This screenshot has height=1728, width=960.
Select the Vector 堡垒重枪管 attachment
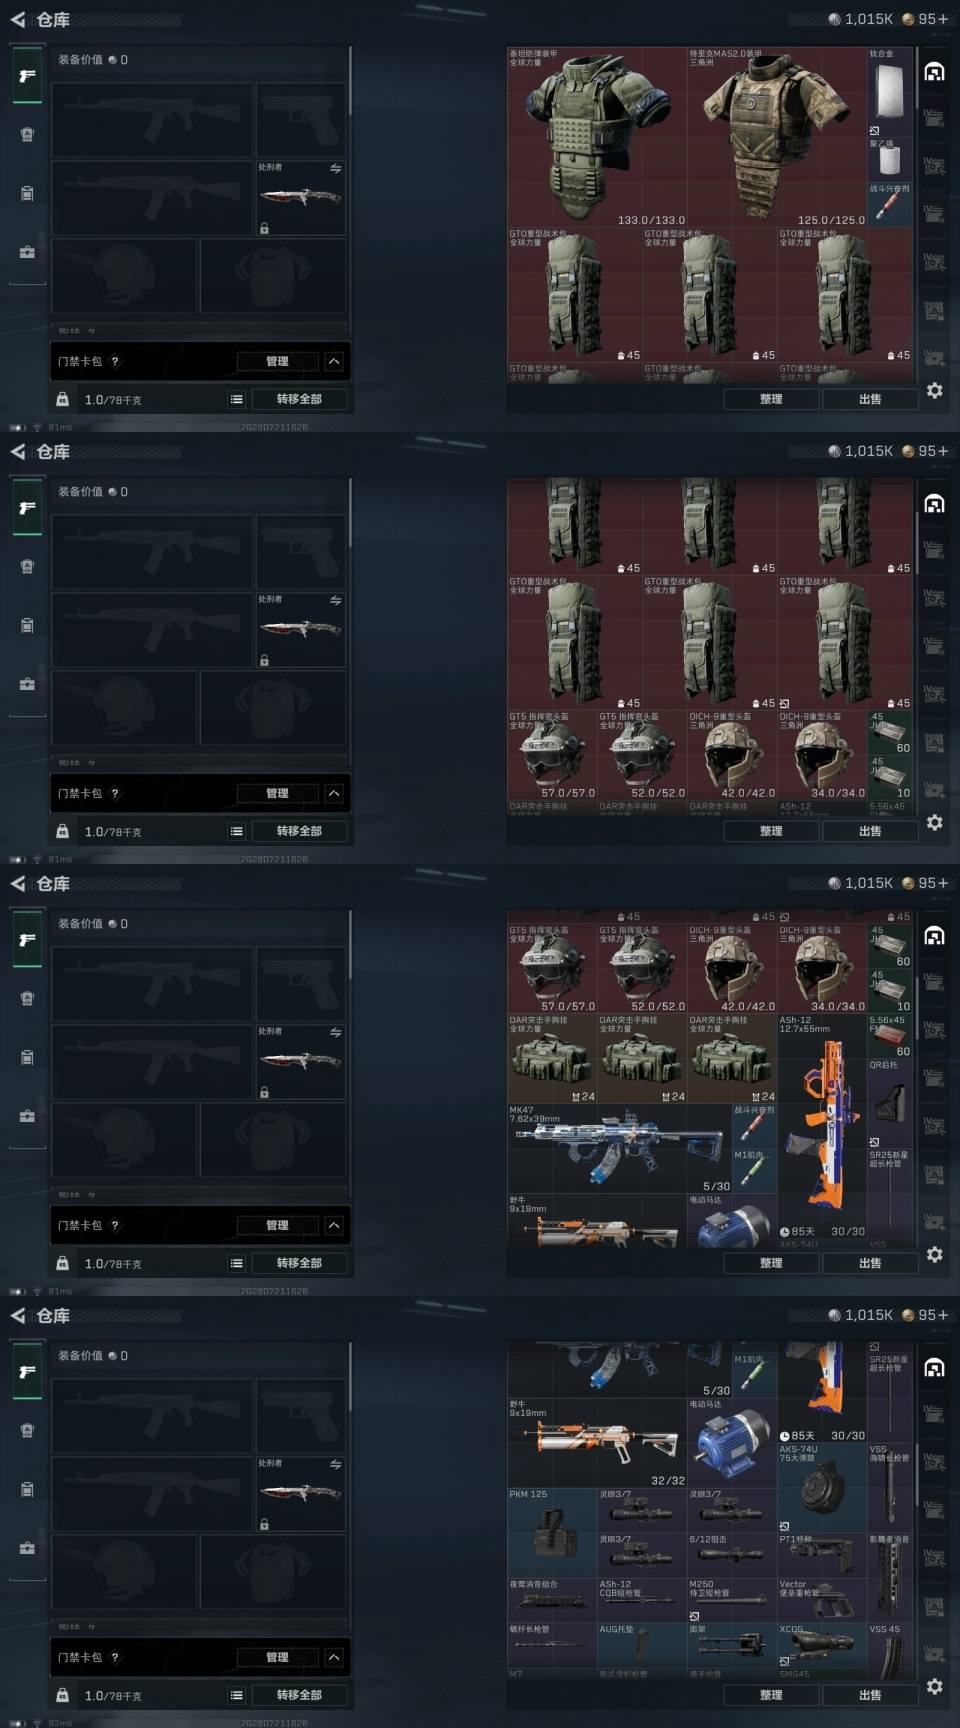[822, 1601]
